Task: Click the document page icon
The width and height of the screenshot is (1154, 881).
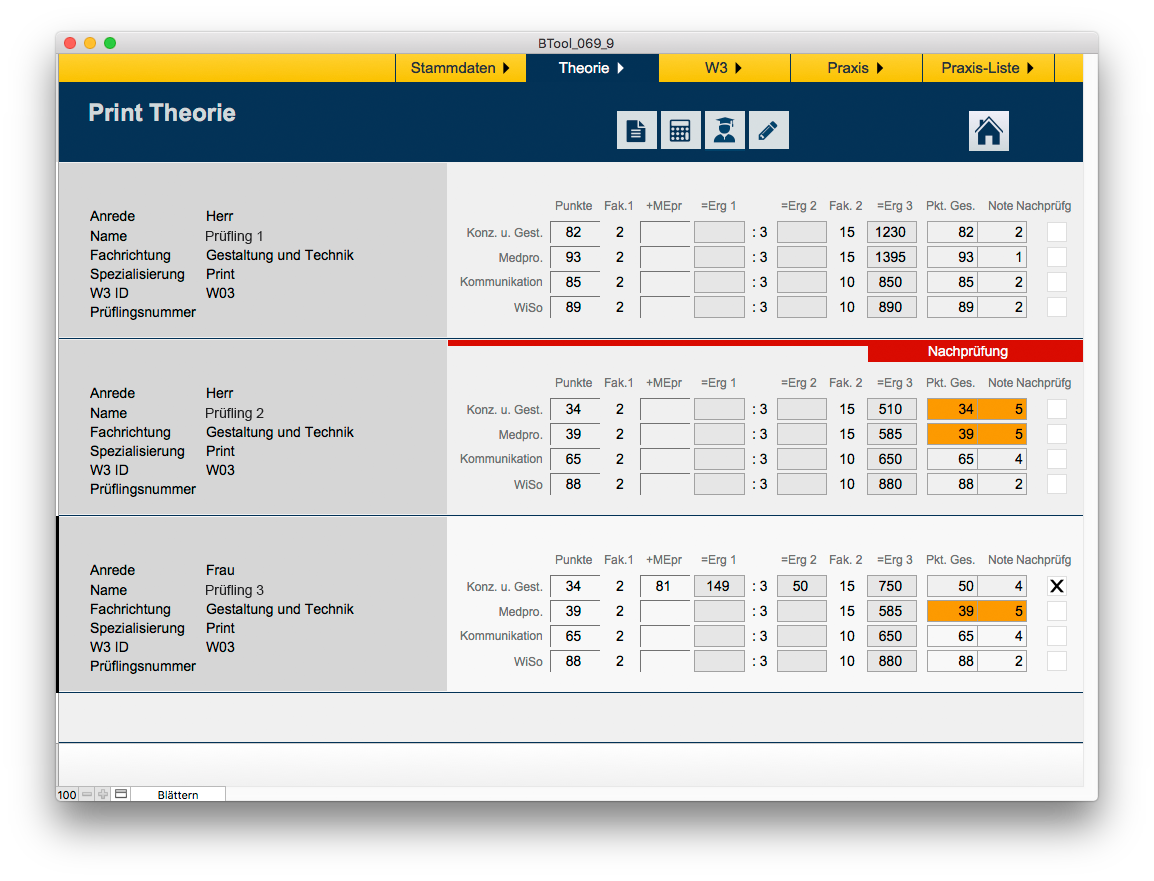Action: point(636,131)
